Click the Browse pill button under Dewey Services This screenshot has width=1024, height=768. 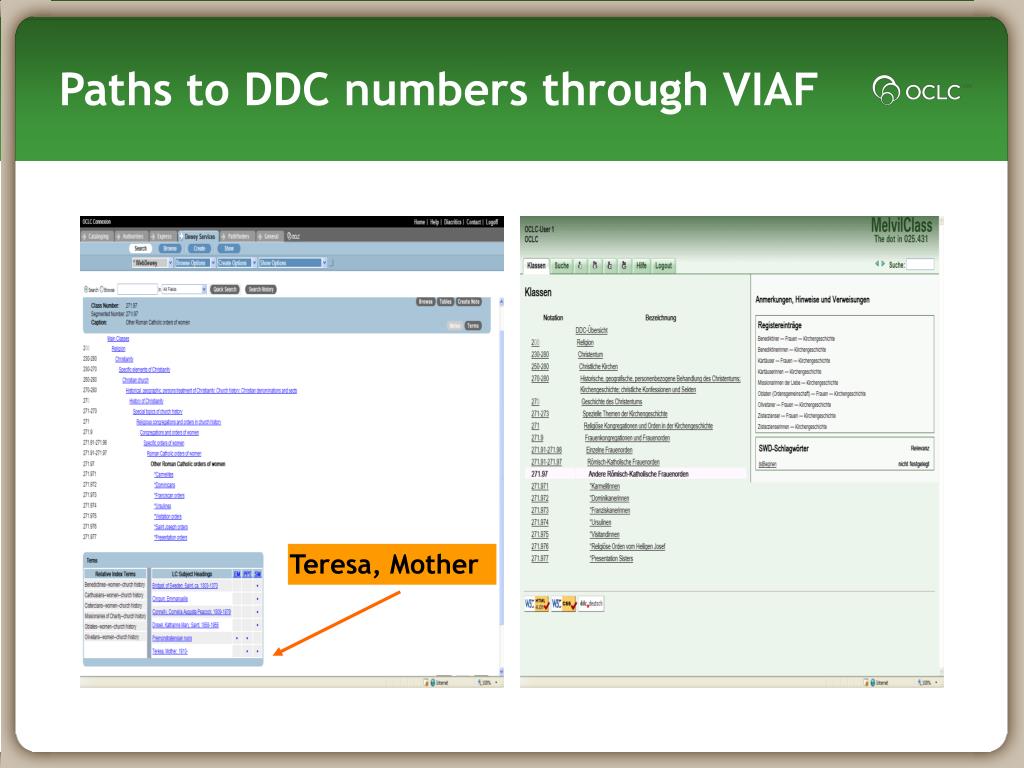tap(170, 249)
